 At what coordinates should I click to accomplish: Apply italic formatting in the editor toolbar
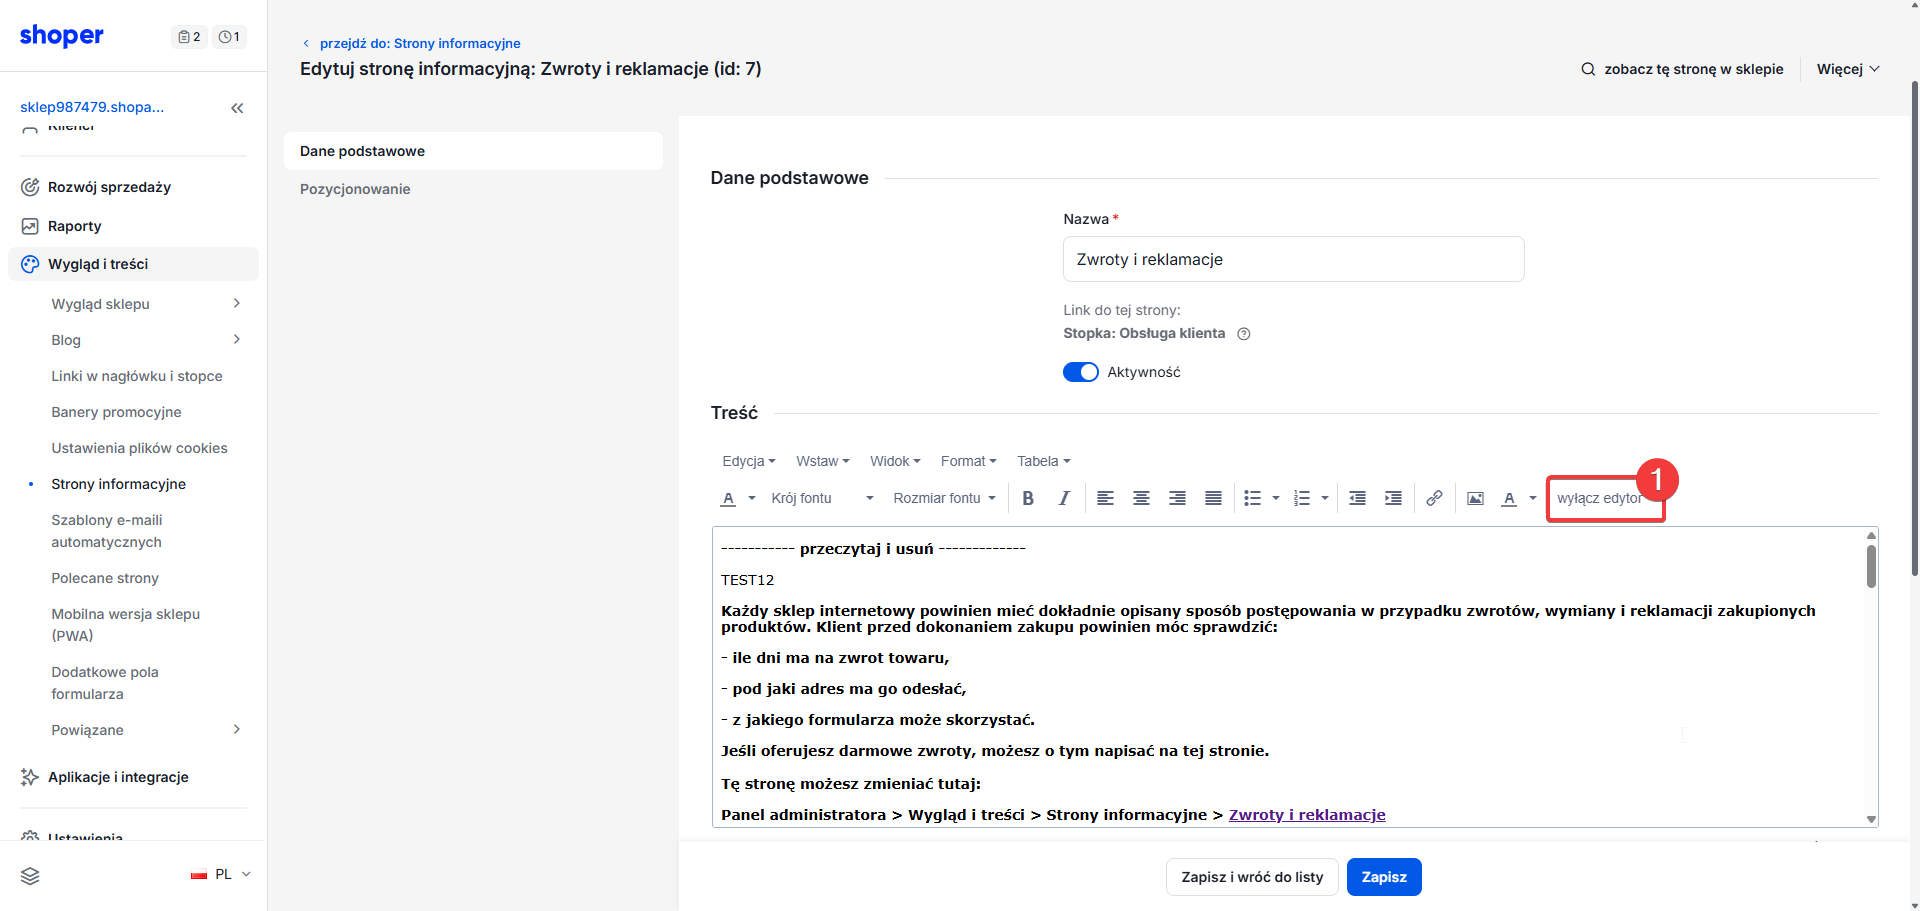tap(1064, 498)
